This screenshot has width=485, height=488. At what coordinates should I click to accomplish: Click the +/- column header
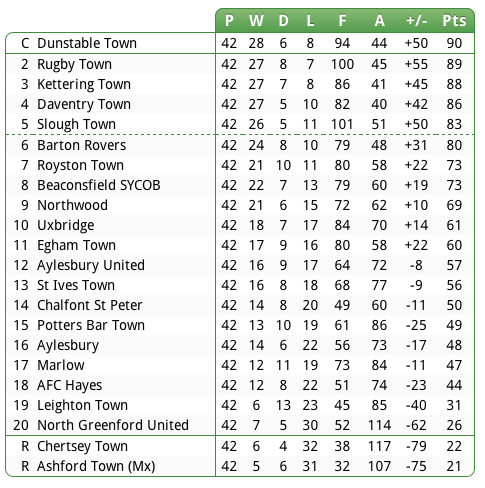point(416,21)
